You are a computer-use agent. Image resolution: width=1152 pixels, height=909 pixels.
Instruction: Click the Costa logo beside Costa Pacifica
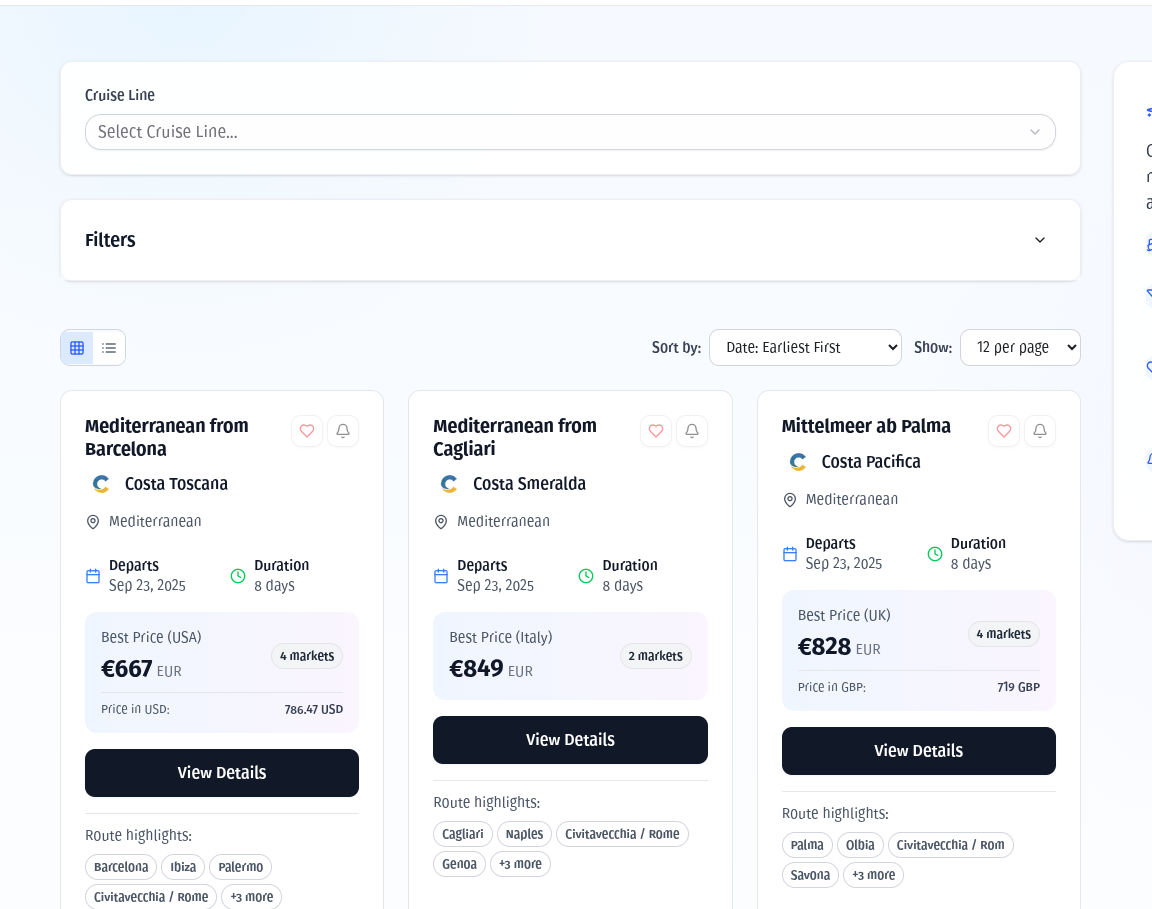[x=798, y=461]
